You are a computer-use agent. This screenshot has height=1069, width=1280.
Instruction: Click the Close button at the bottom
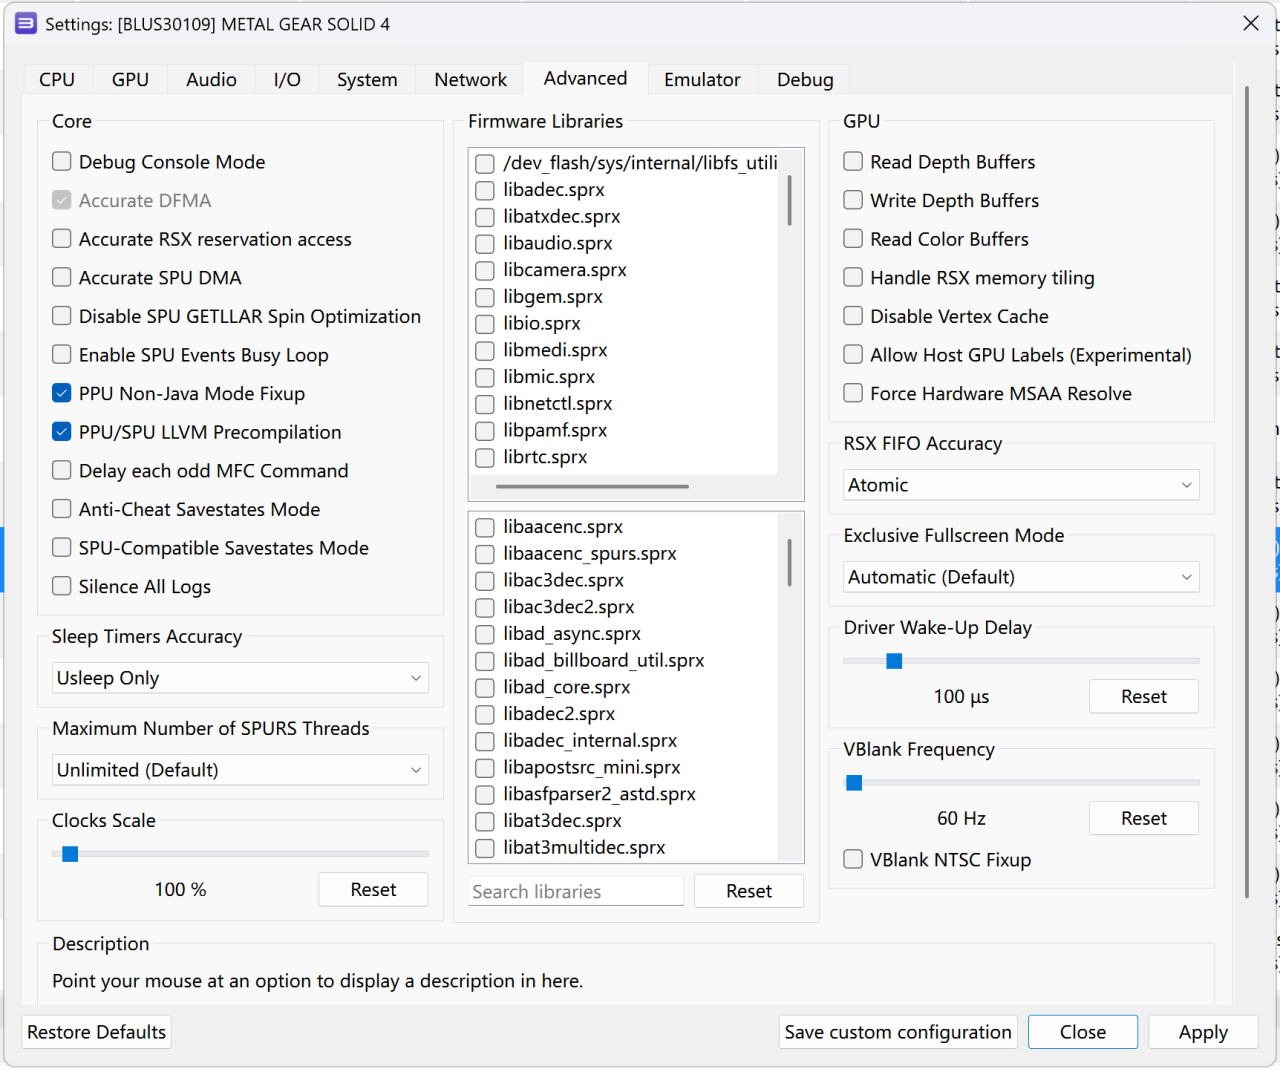1083,1032
